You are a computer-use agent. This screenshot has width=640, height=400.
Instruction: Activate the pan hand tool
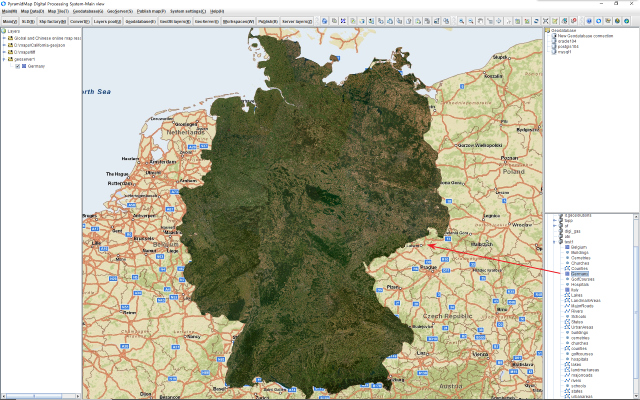point(480,21)
